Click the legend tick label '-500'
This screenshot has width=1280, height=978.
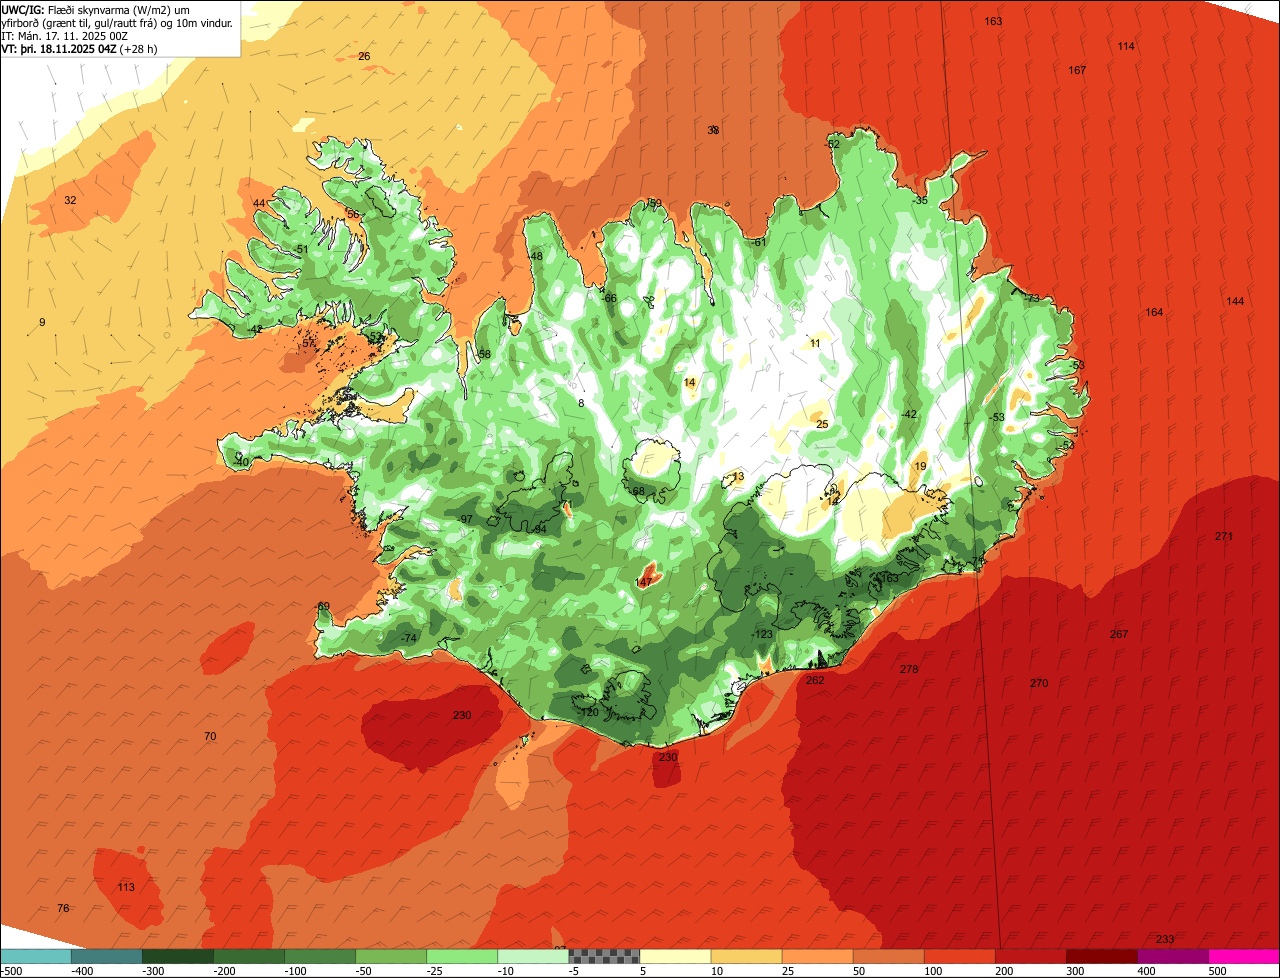tap(11, 971)
